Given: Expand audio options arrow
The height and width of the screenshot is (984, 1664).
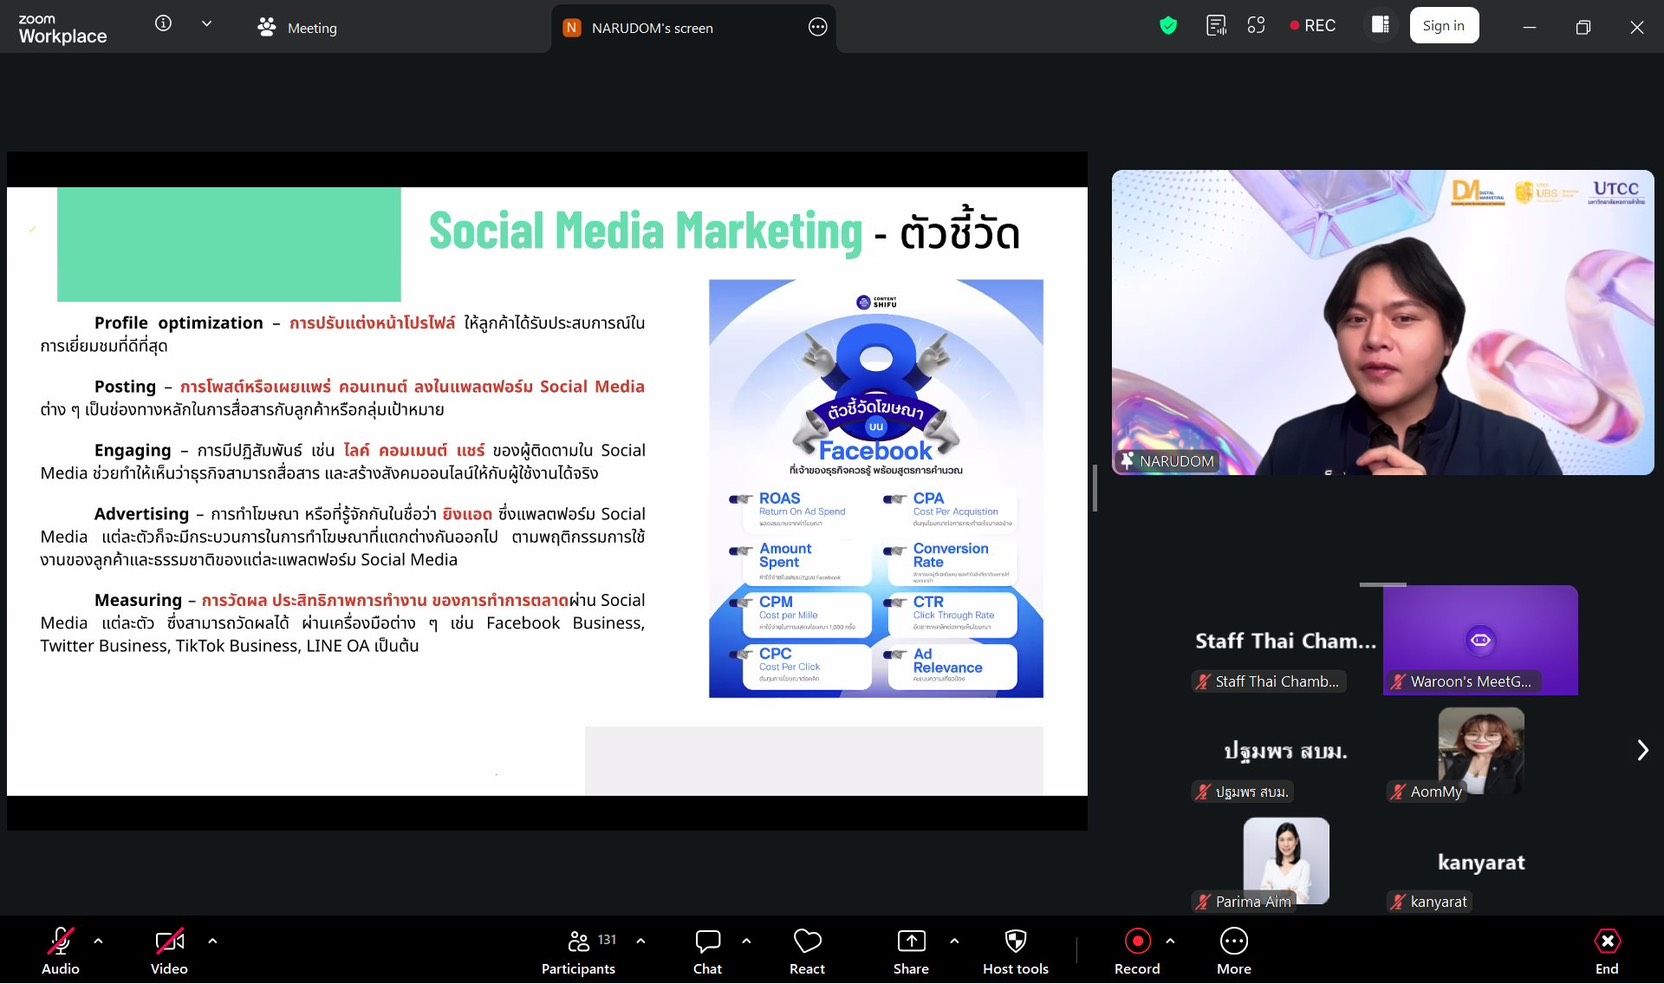Looking at the screenshot, I should (x=98, y=941).
